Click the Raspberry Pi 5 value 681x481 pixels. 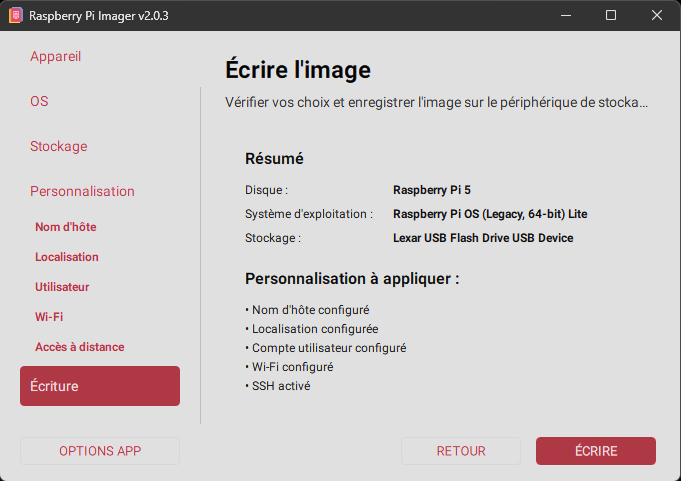pyautogui.click(x=432, y=190)
